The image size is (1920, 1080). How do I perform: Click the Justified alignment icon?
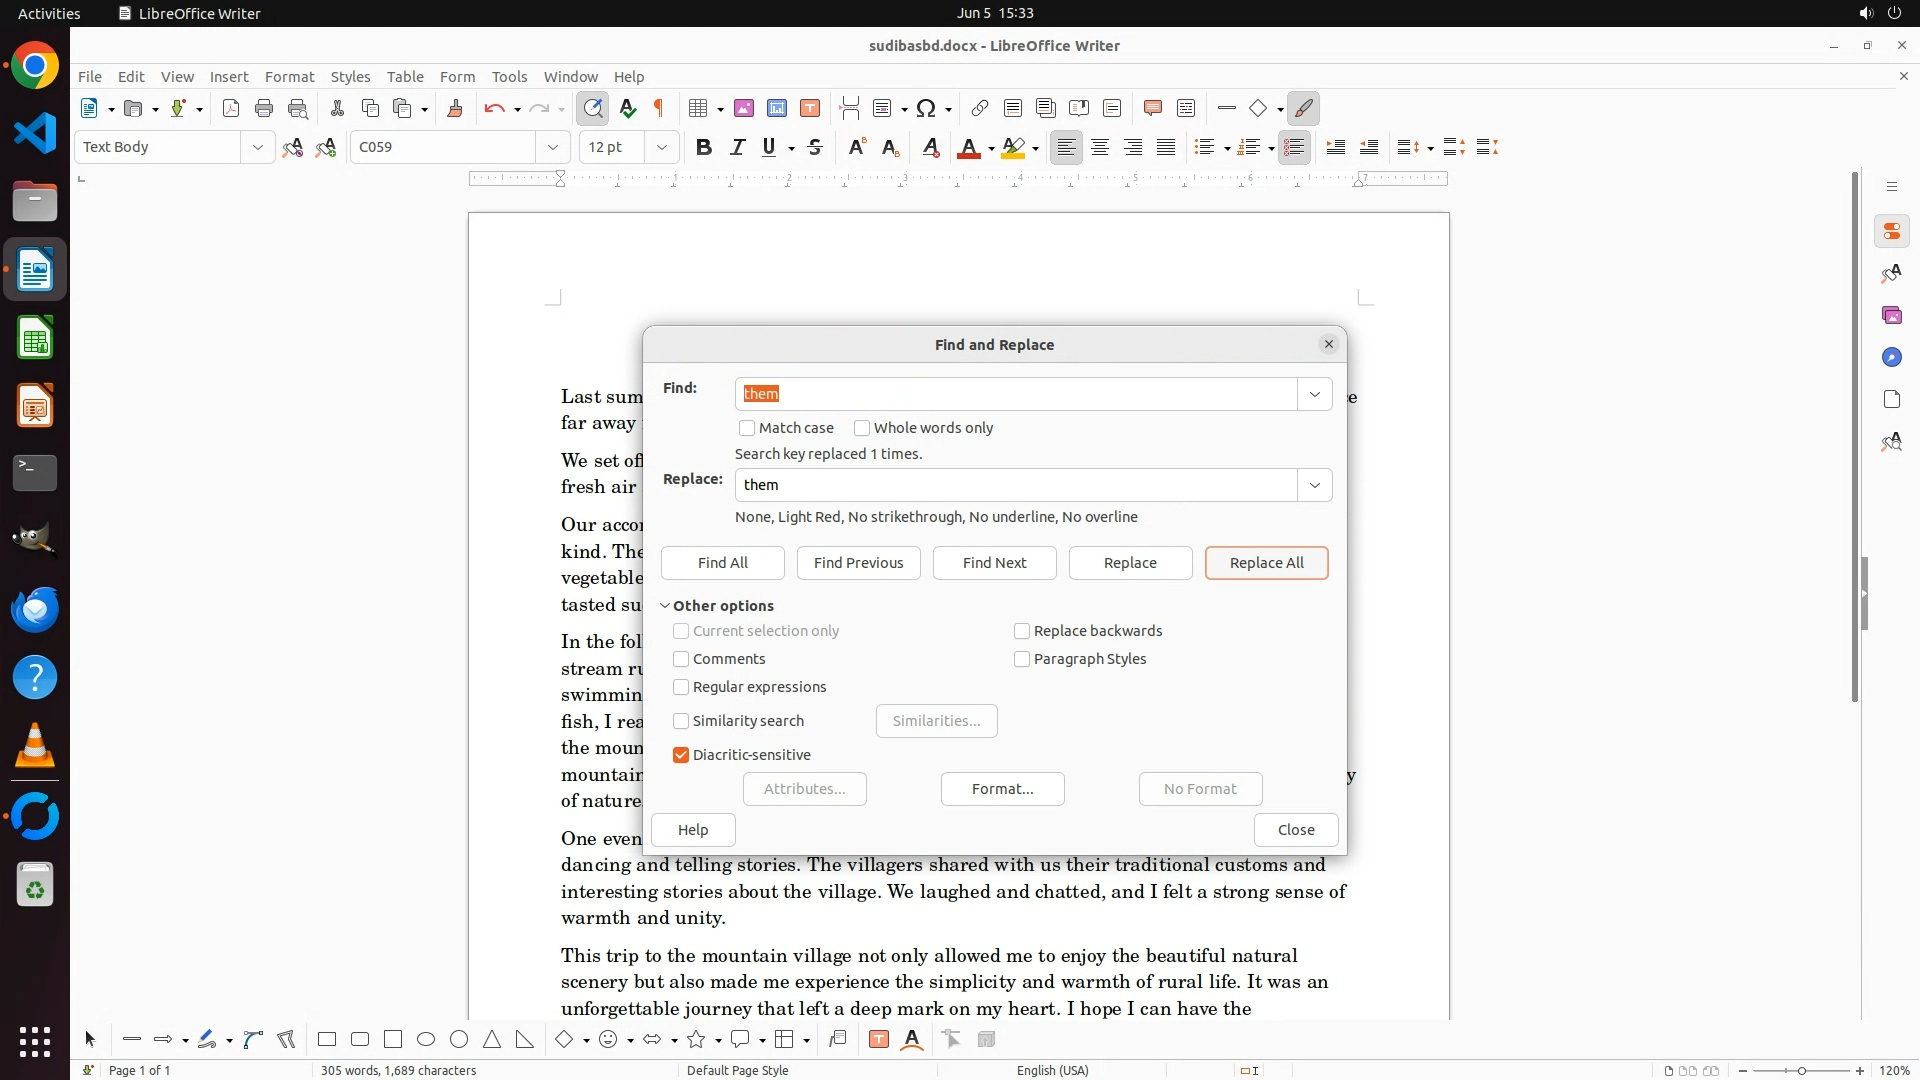(1166, 147)
